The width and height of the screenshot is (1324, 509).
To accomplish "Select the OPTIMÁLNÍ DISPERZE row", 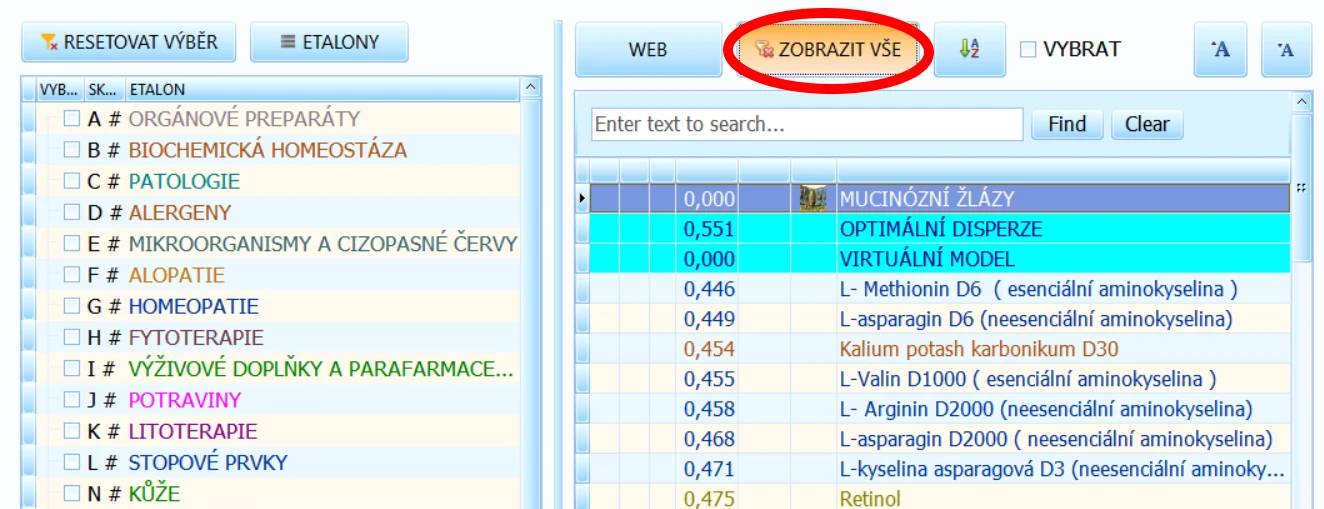I will tap(940, 229).
